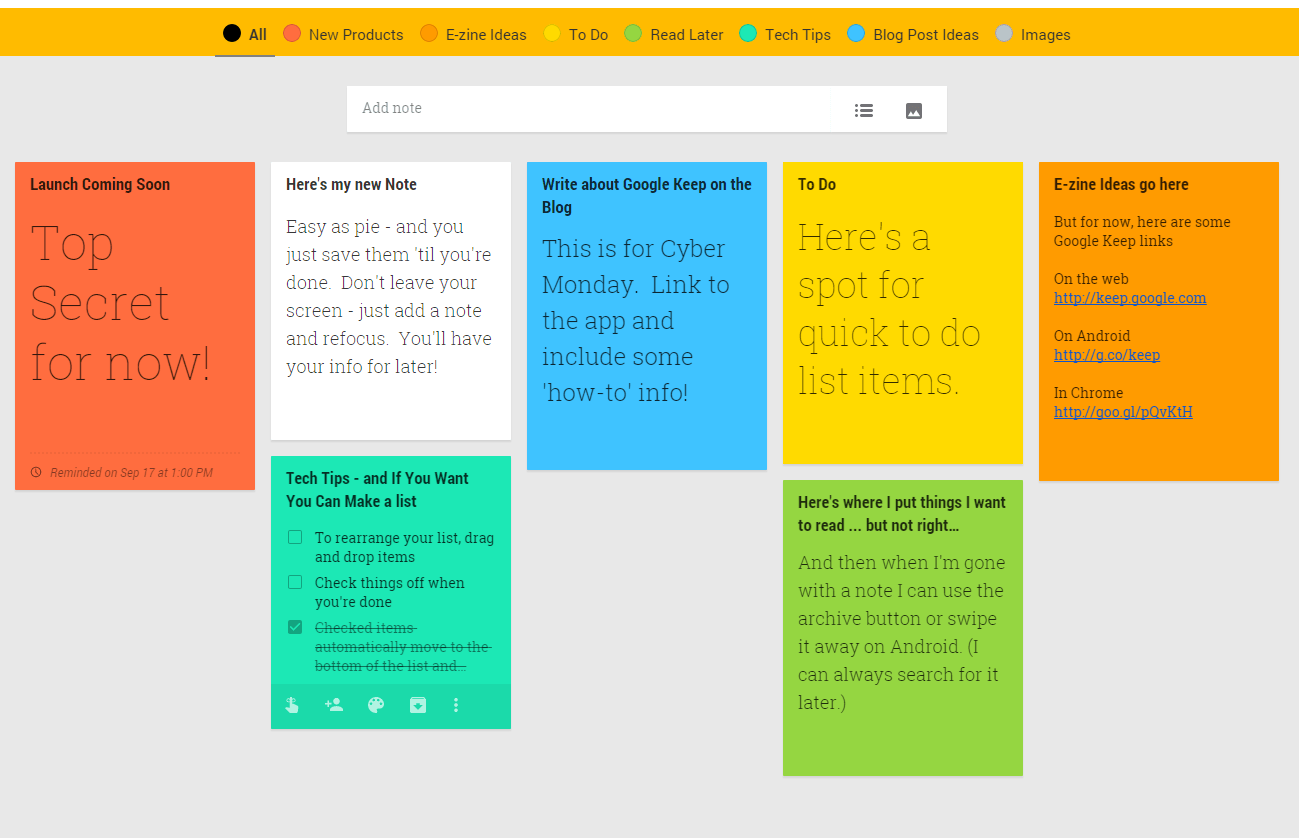Click the Images label filter circle

(1004, 33)
